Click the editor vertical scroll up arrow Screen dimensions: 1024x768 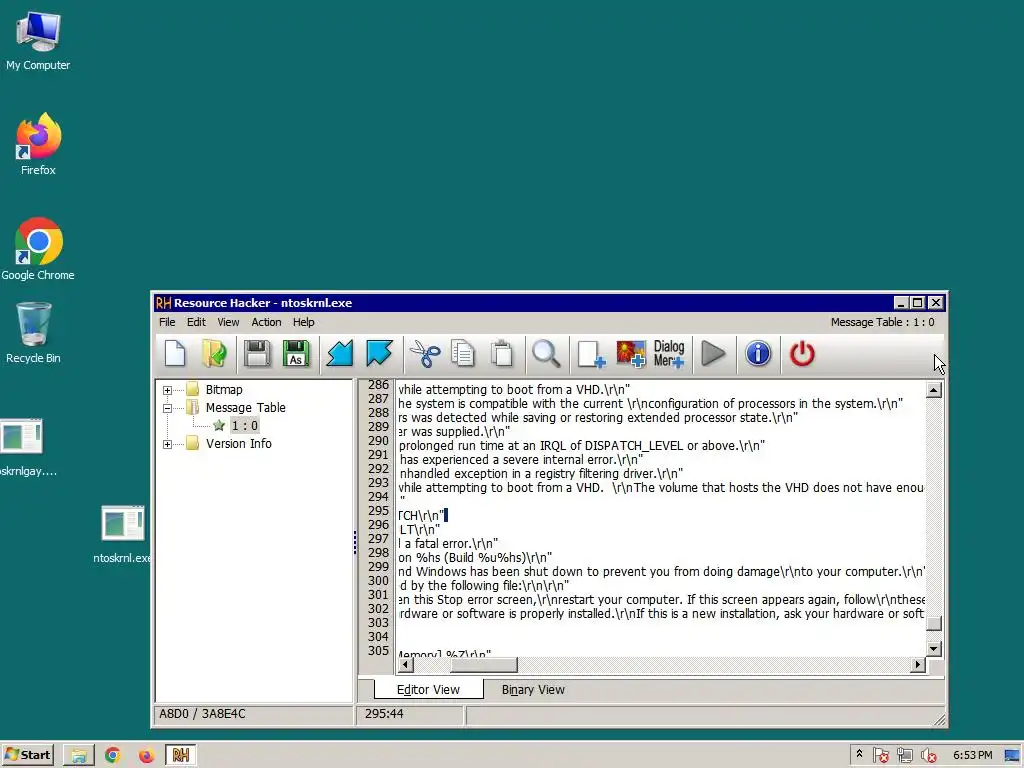934,390
